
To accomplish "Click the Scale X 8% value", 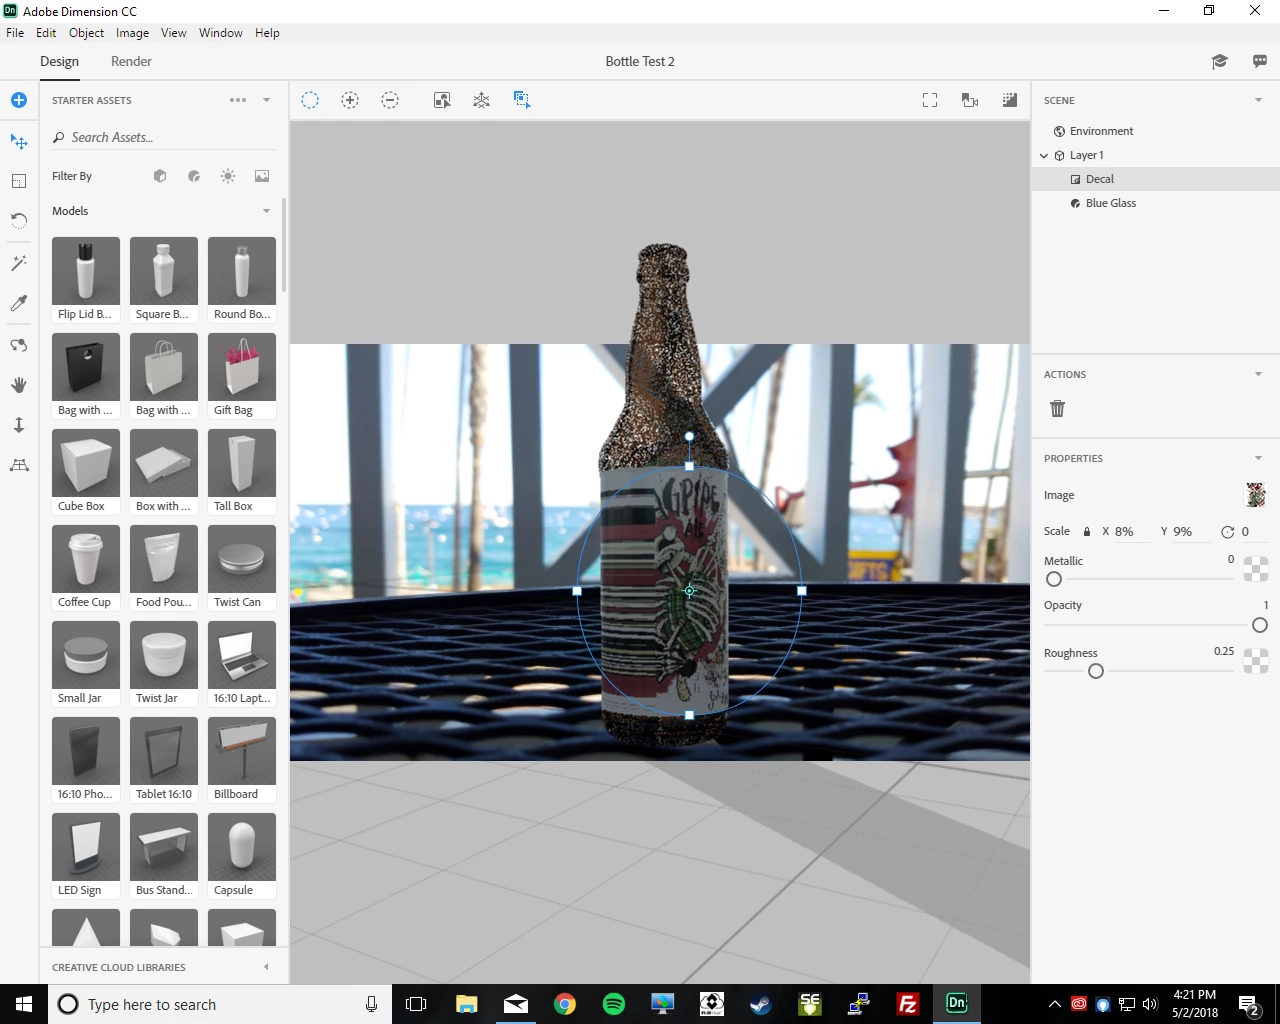I will (x=1124, y=531).
